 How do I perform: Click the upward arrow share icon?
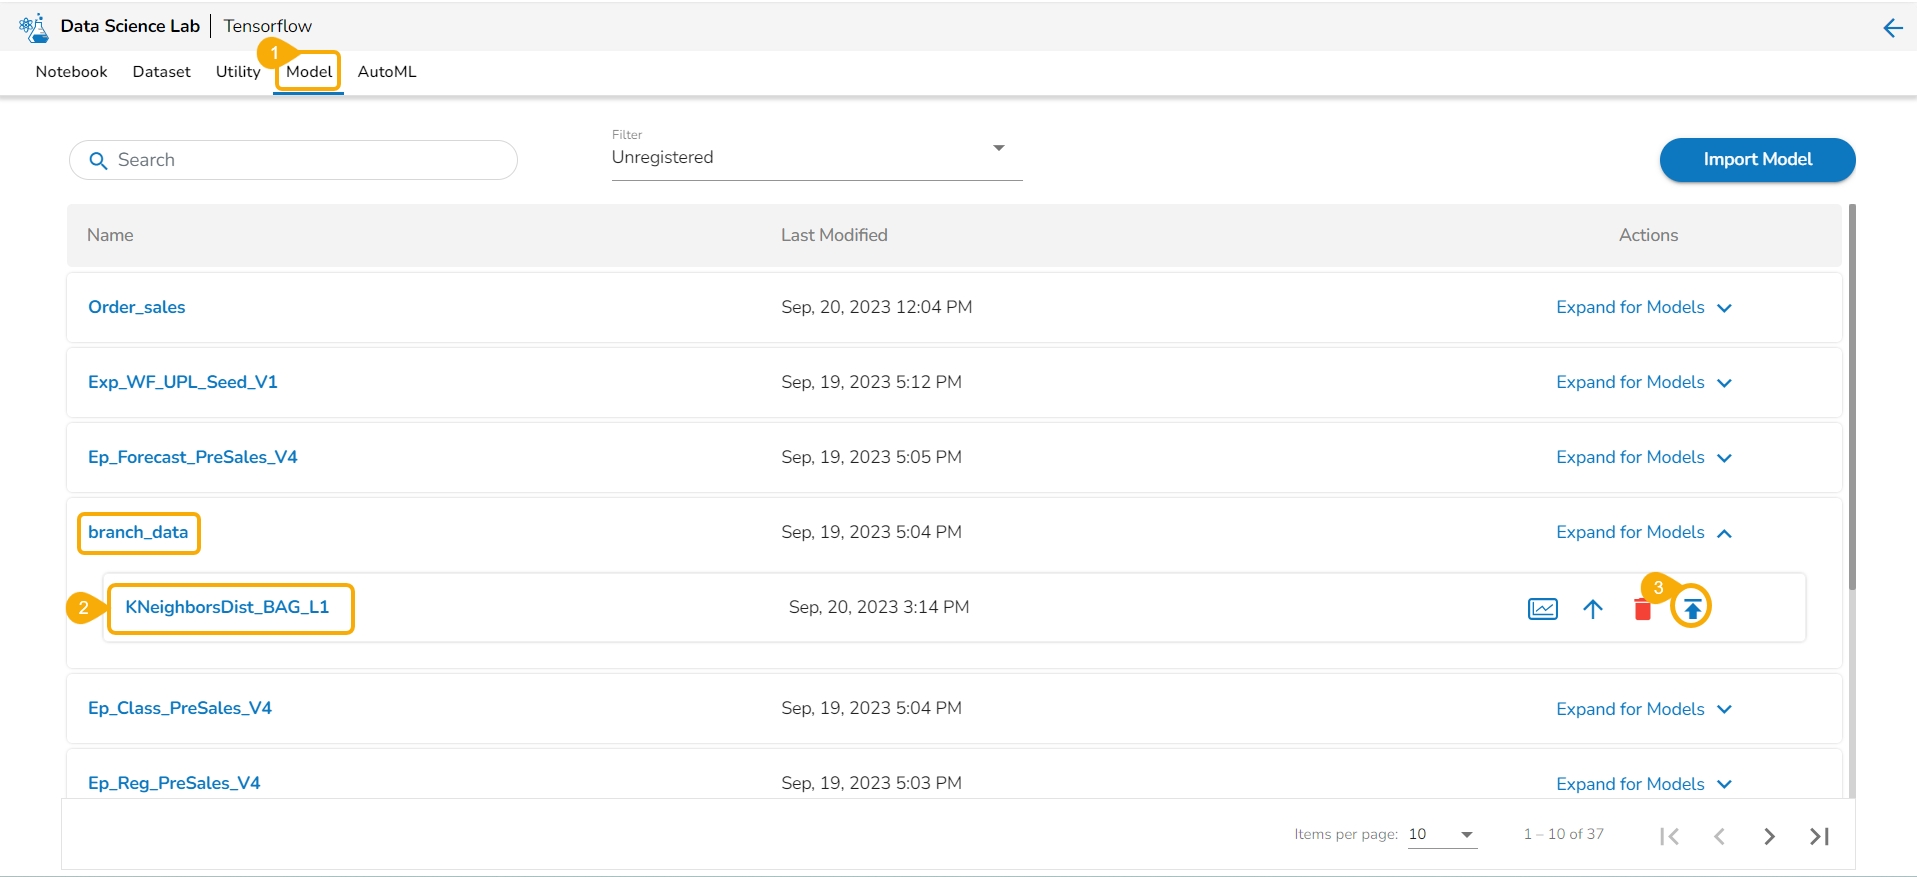(1593, 608)
